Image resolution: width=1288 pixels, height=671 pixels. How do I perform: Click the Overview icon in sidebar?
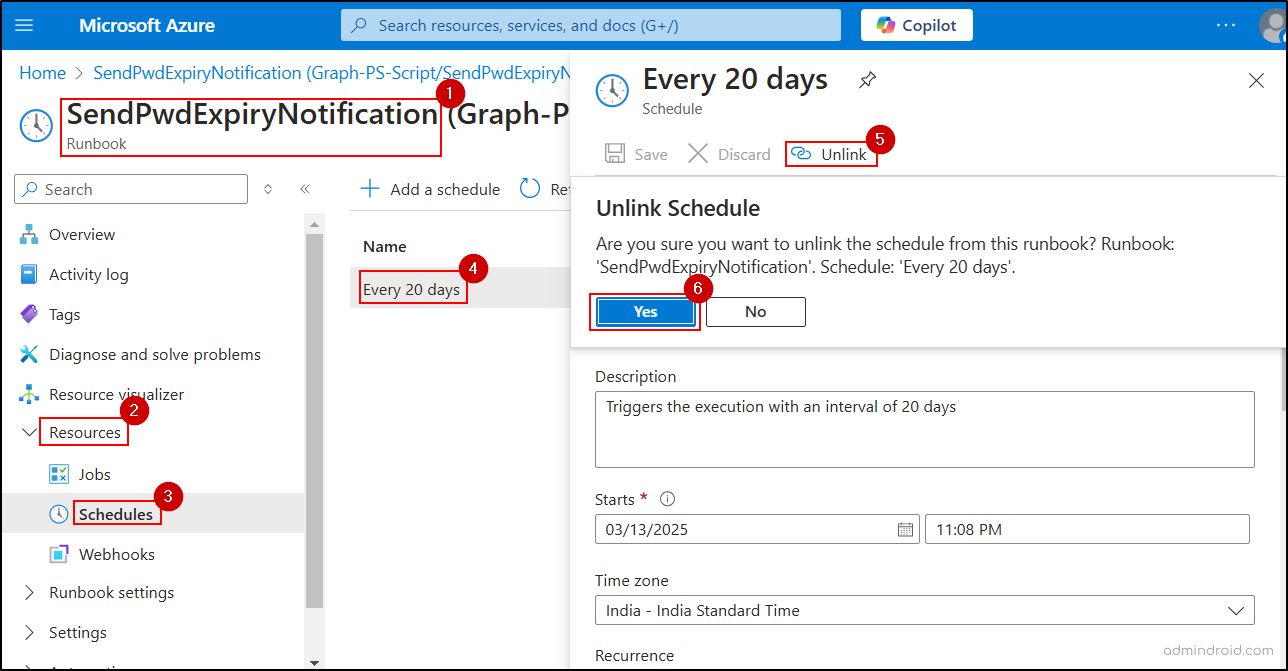point(29,234)
